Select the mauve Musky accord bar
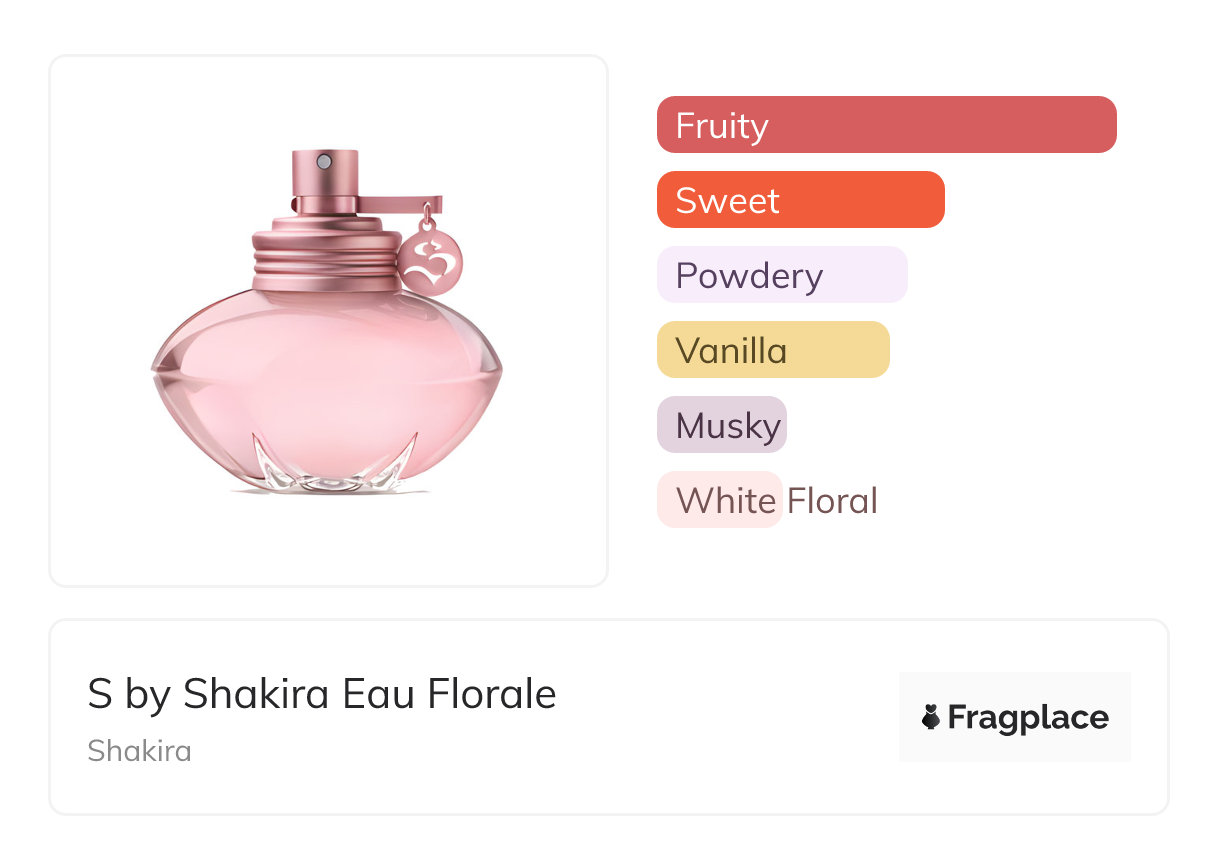The image size is (1218, 864). [x=721, y=425]
